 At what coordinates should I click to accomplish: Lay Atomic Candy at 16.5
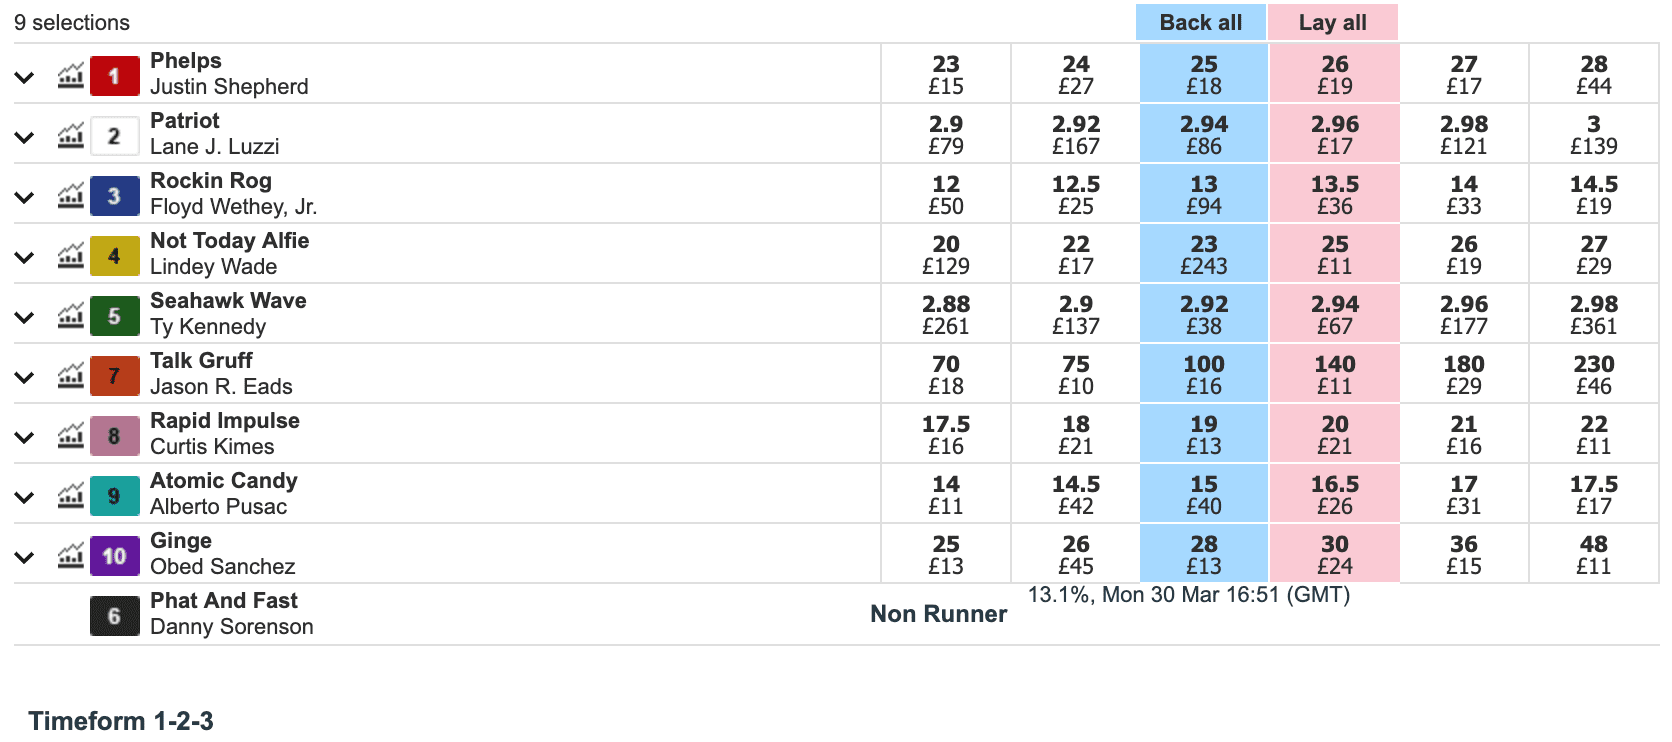pyautogui.click(x=1335, y=494)
